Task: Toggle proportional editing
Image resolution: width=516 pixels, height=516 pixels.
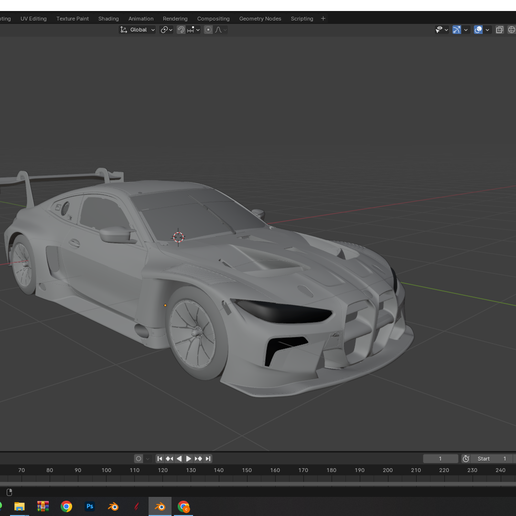Action: tap(208, 30)
